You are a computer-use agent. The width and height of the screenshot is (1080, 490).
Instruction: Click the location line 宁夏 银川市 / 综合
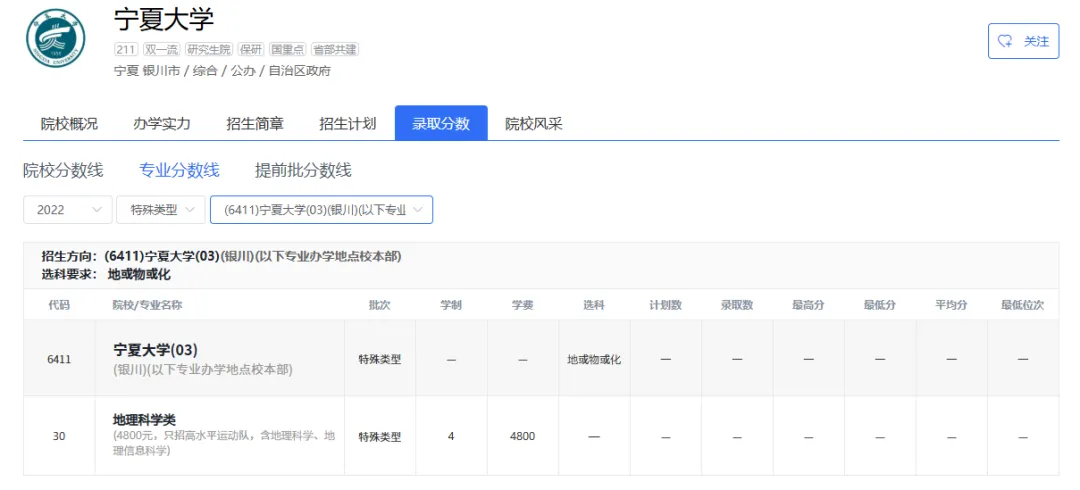222,70
